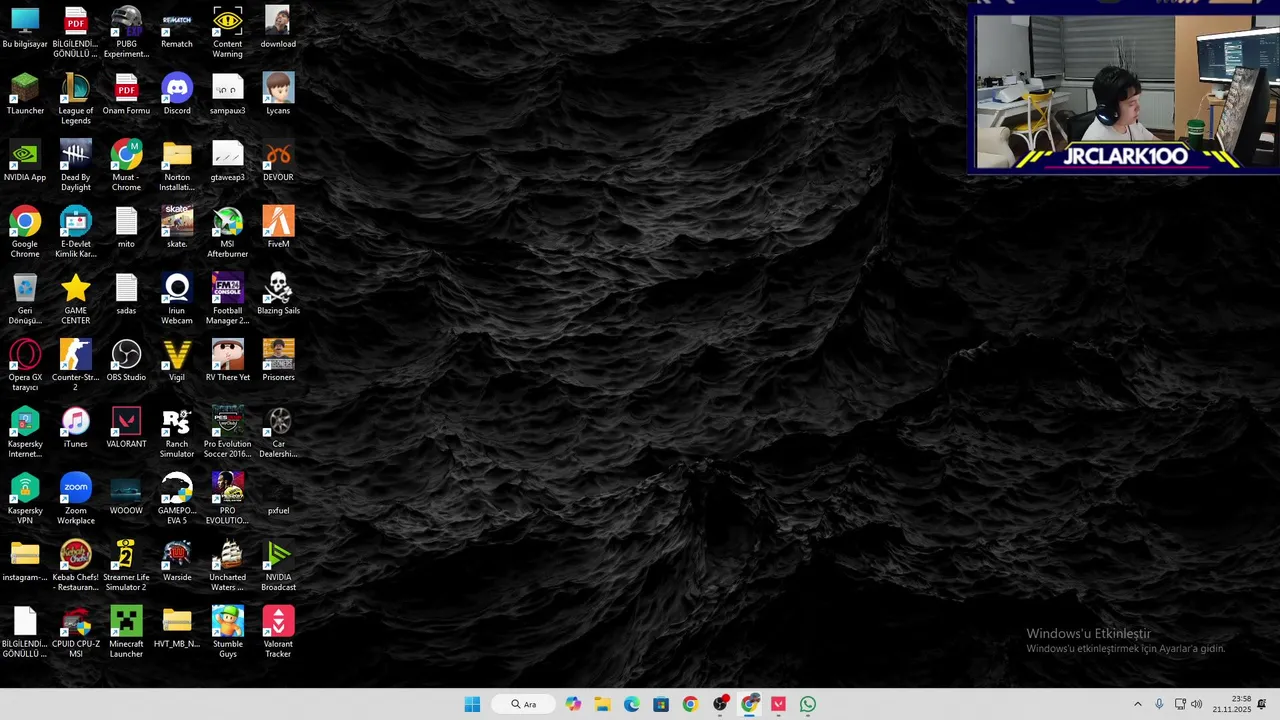Open the instagram folder icon
The width and height of the screenshot is (1280, 720).
[25, 561]
